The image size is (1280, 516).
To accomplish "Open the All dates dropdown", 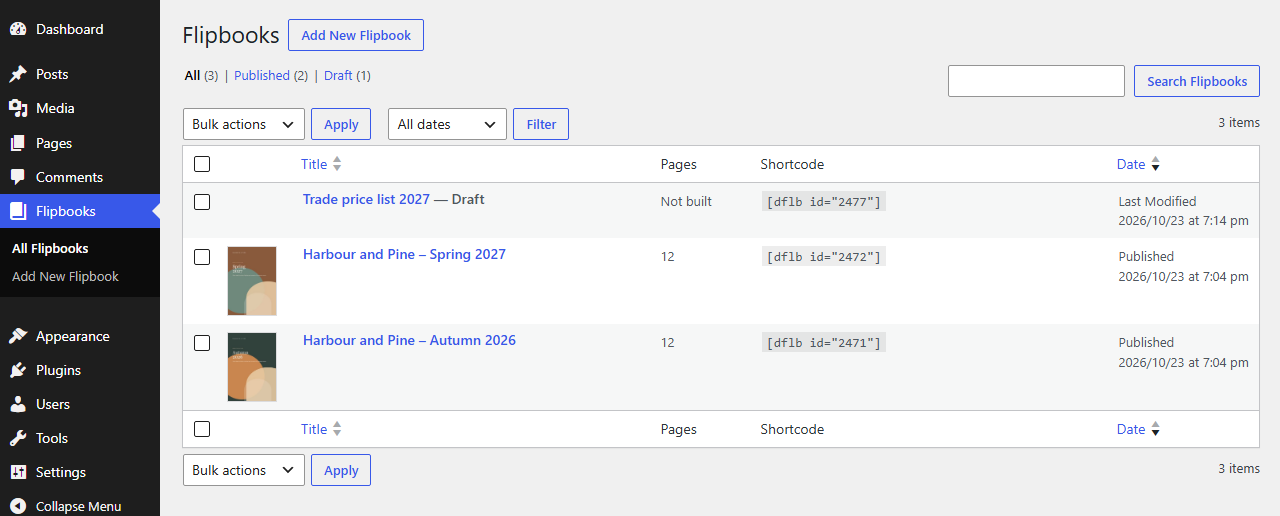I will [x=447, y=124].
